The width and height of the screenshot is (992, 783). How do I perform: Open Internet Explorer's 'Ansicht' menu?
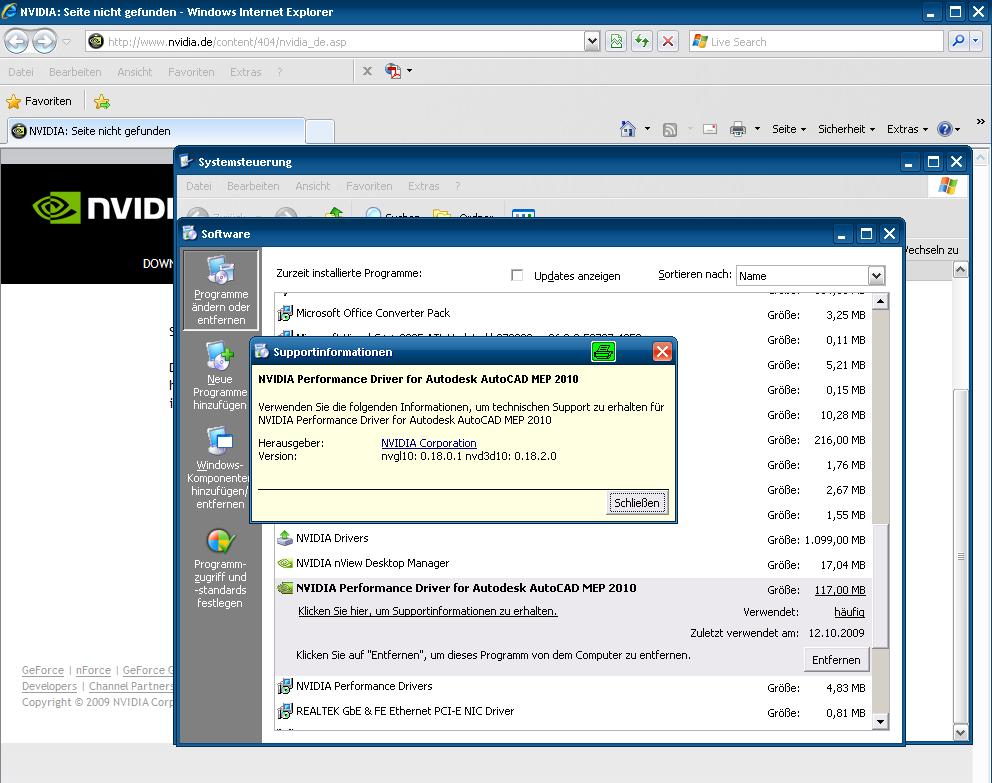[x=135, y=72]
